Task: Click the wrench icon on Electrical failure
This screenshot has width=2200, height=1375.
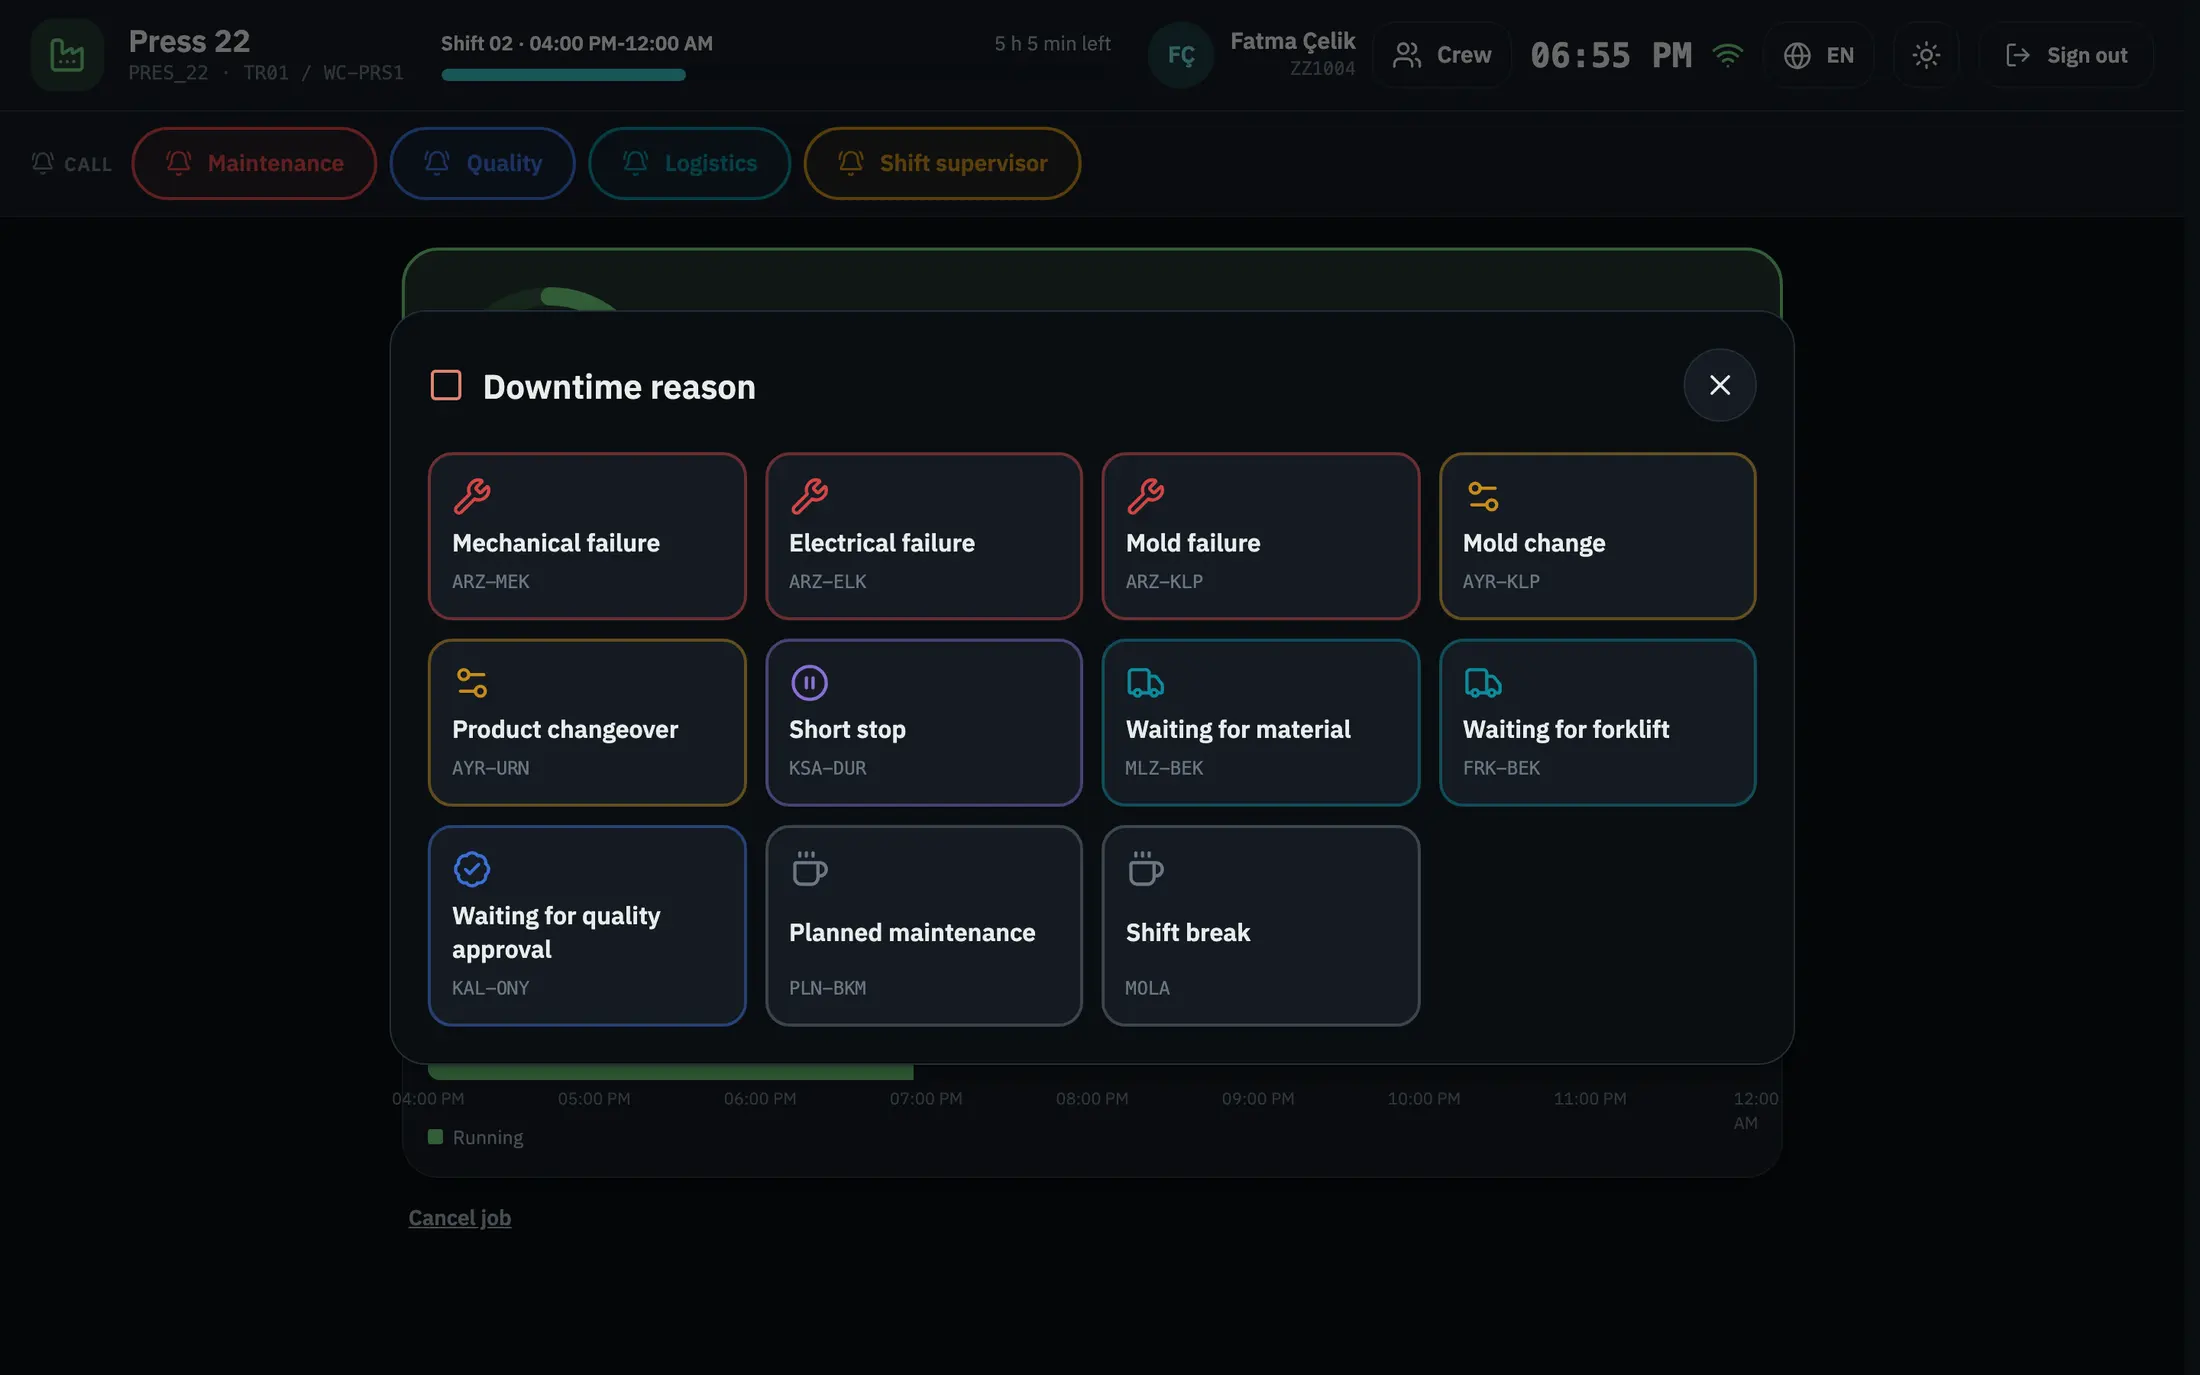Action: (809, 496)
